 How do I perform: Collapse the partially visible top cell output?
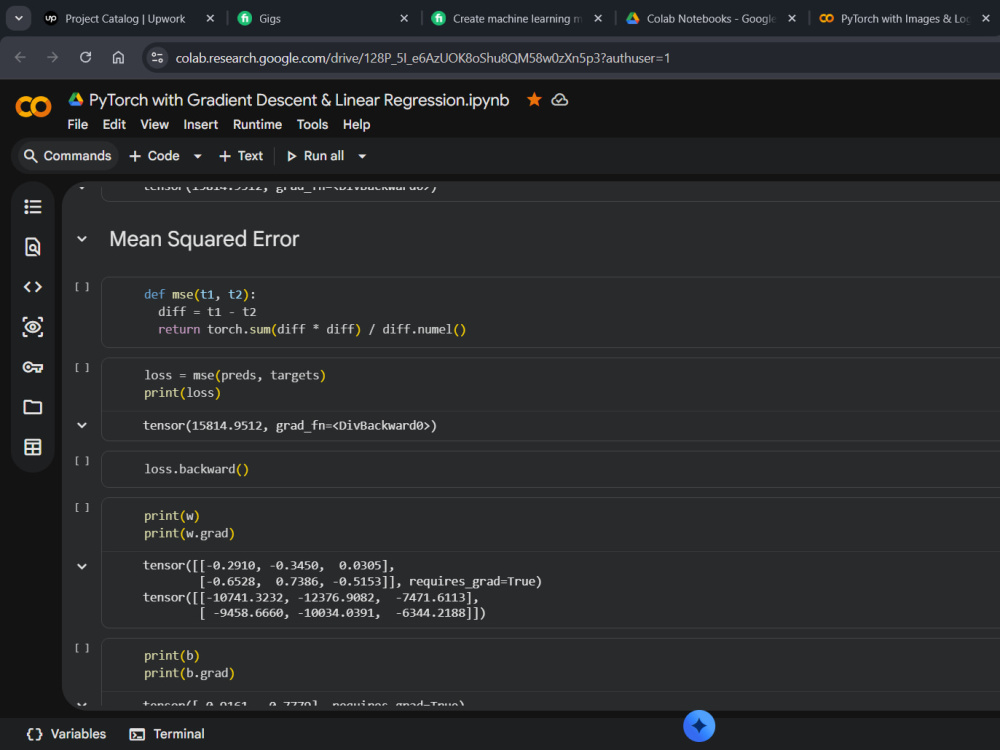tap(82, 188)
